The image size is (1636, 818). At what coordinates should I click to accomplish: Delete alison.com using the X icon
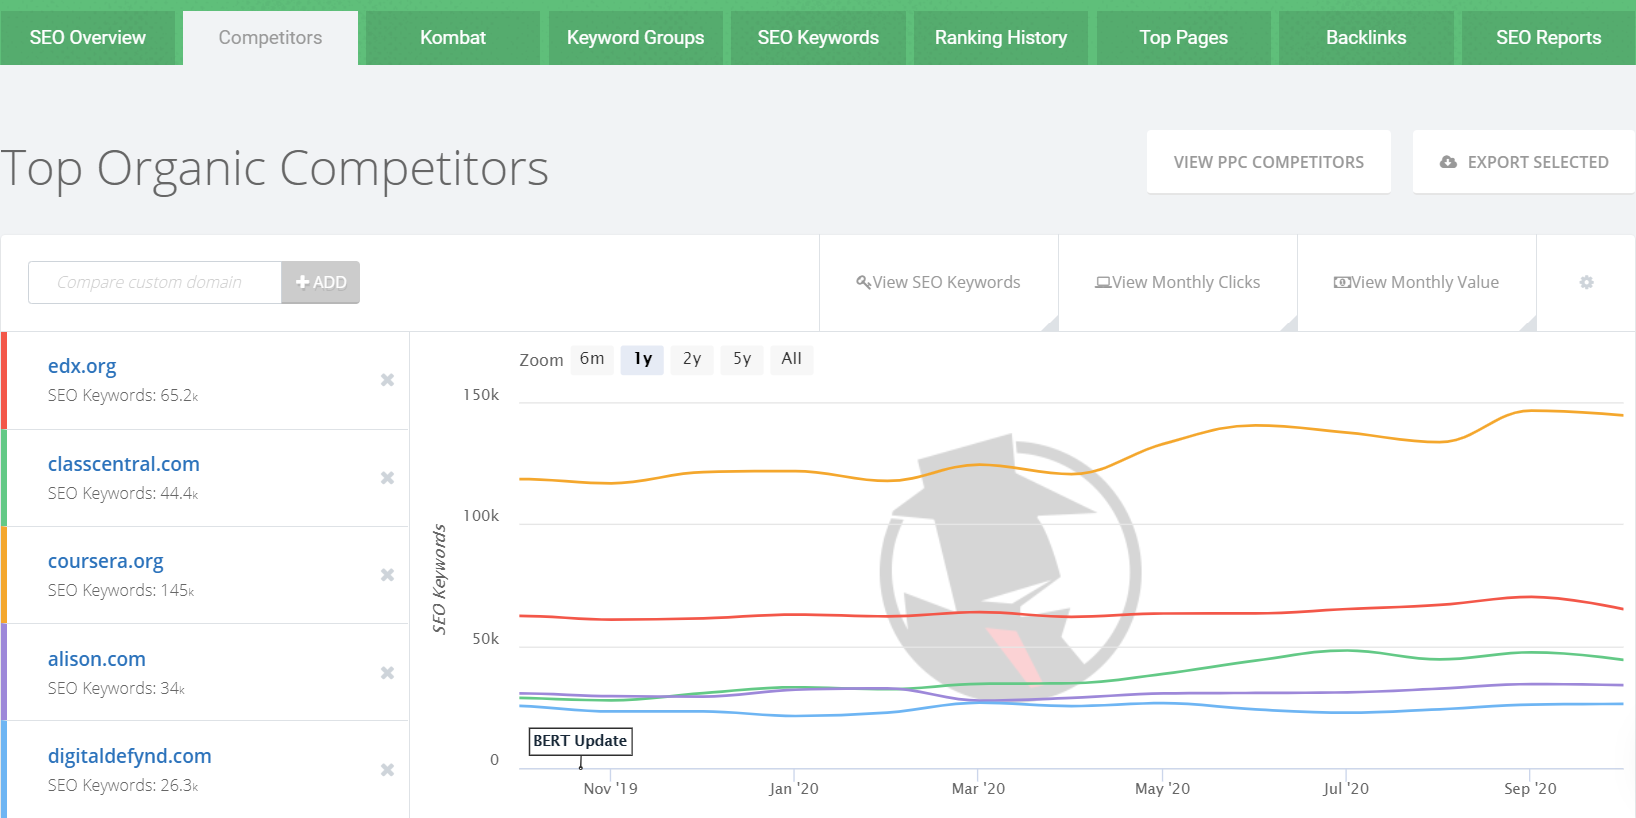pos(387,673)
